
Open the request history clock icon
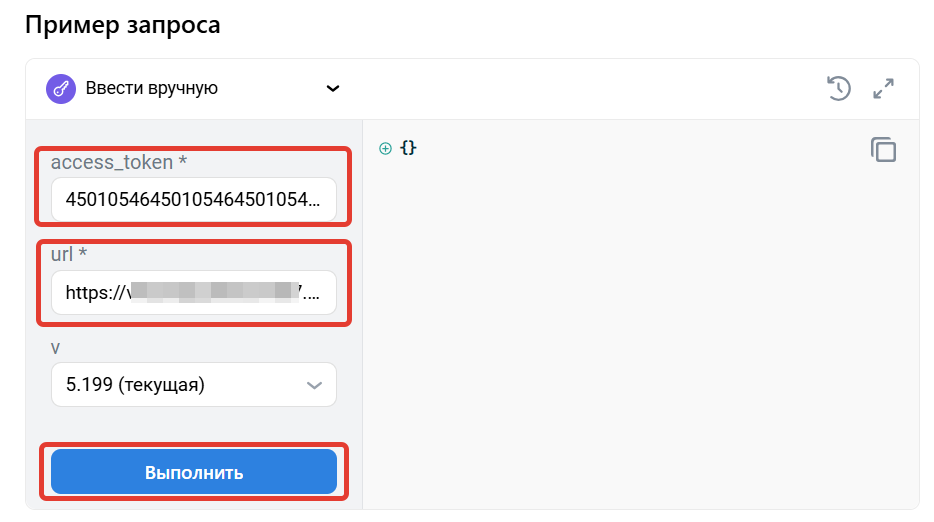[x=838, y=88]
